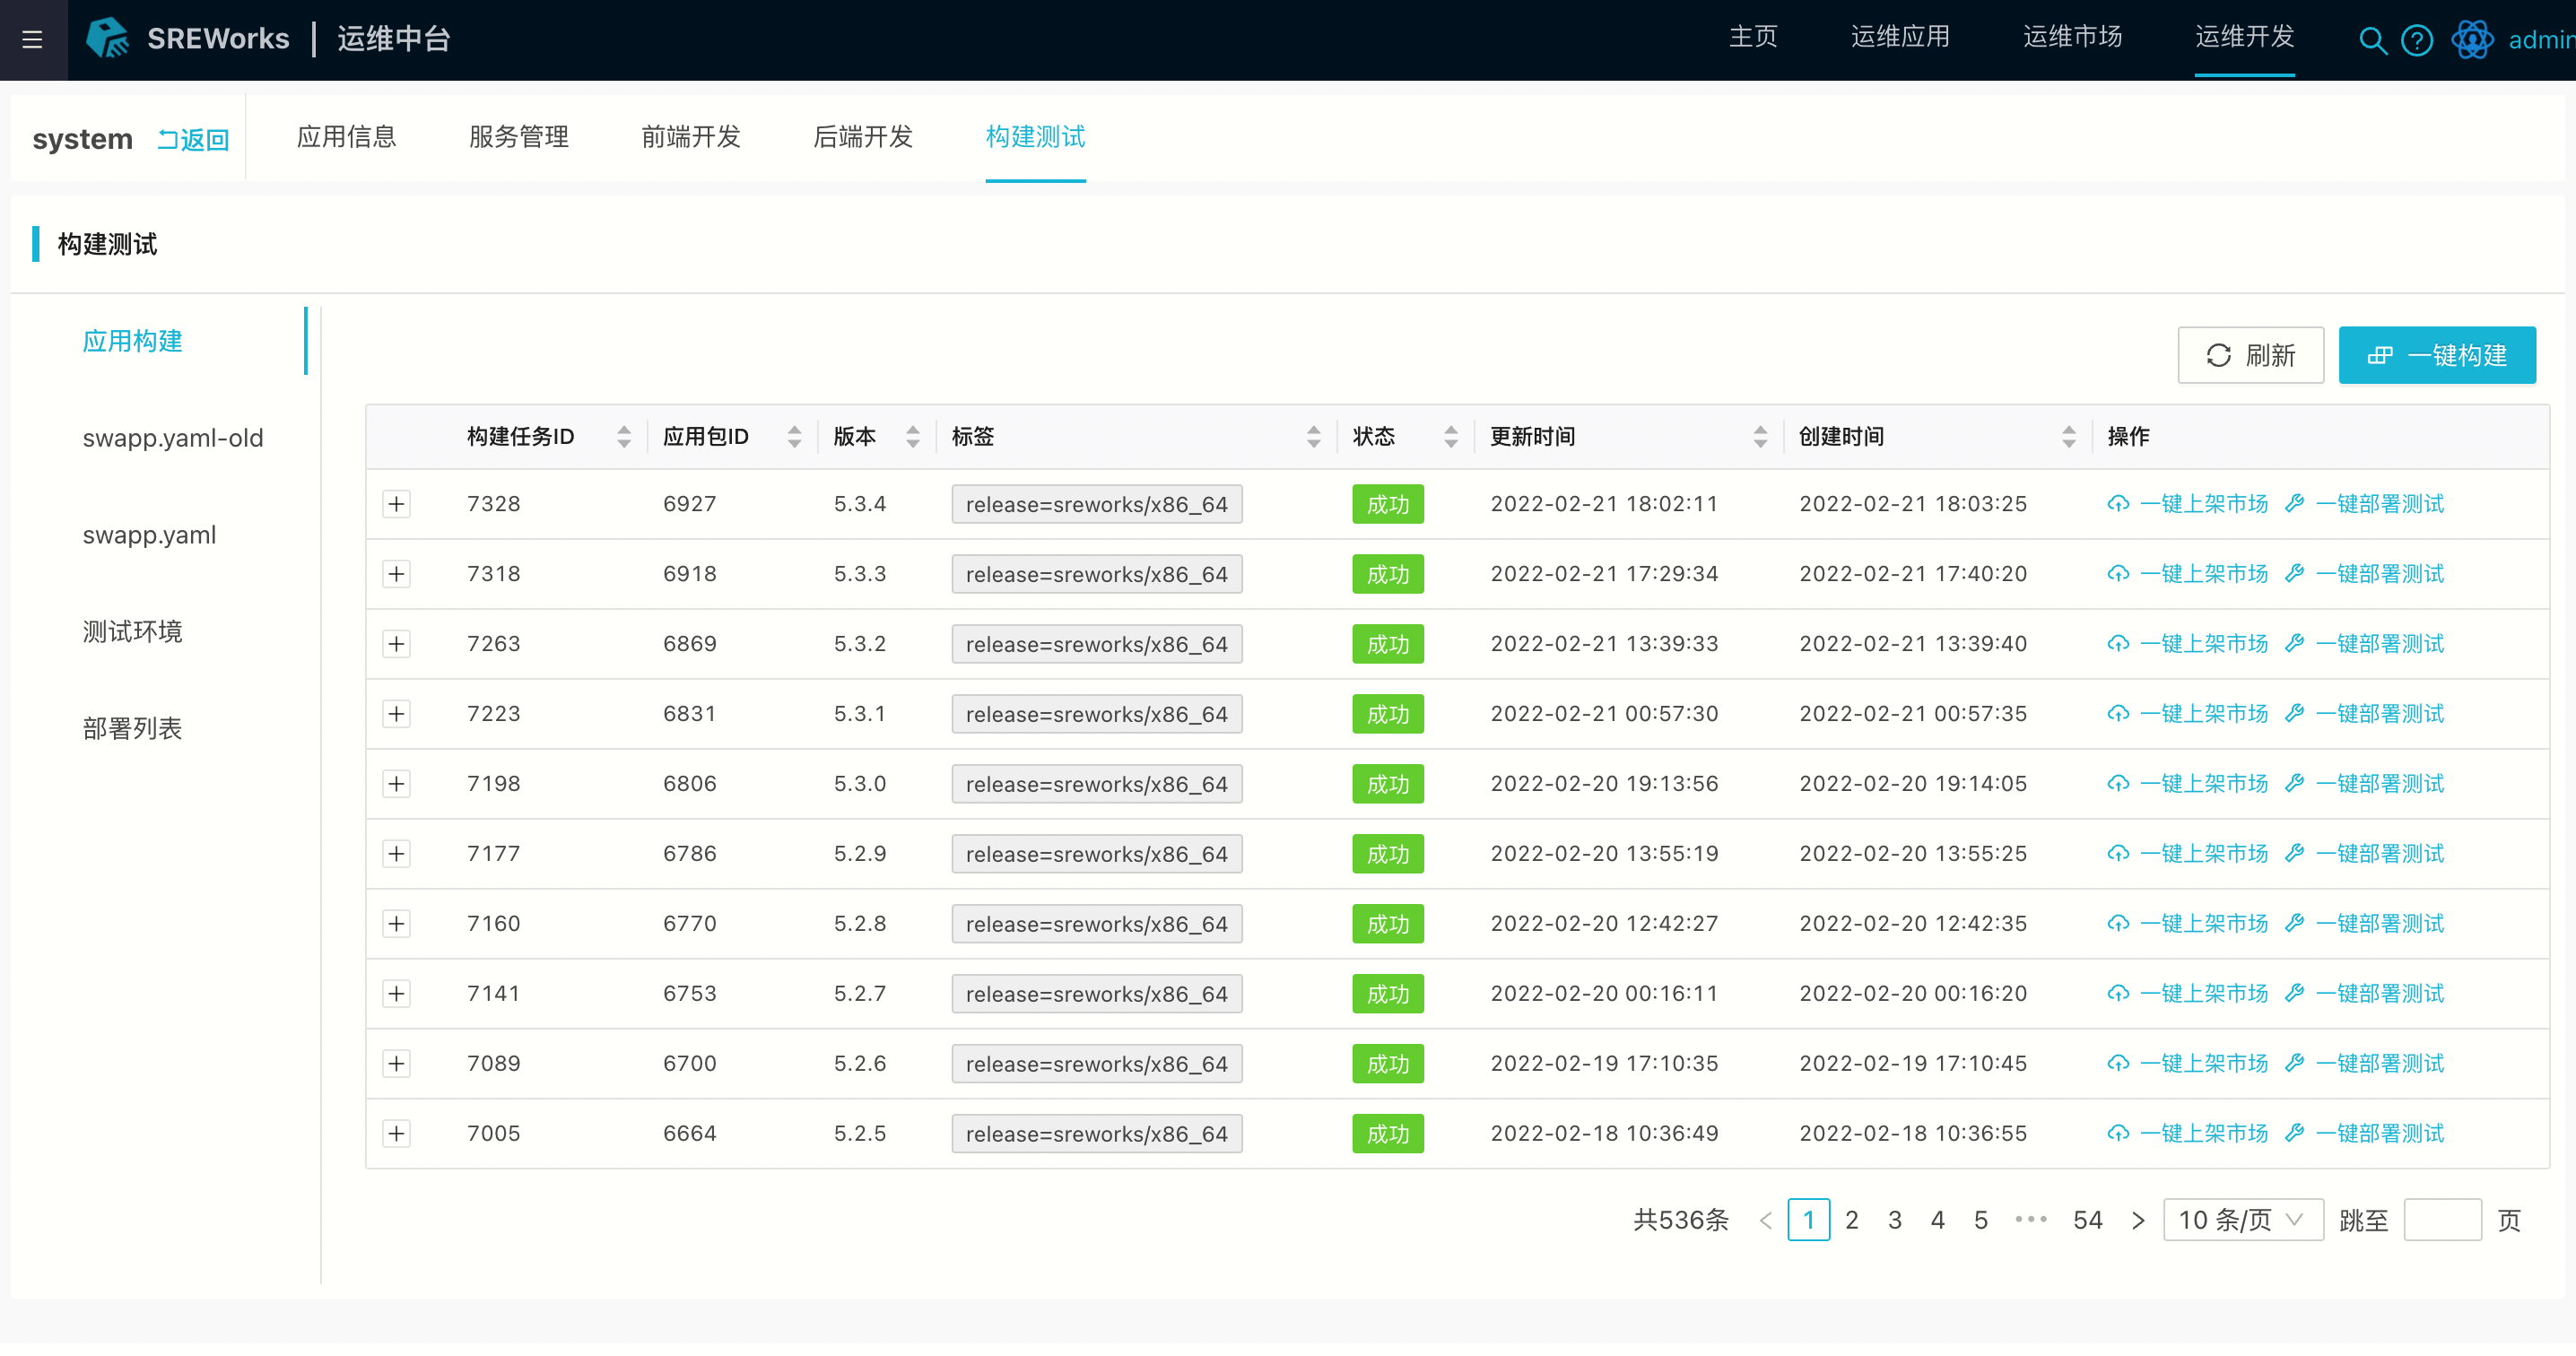Sort by 版本 column sorter
The width and height of the screenshot is (2576, 1356).
(x=912, y=436)
